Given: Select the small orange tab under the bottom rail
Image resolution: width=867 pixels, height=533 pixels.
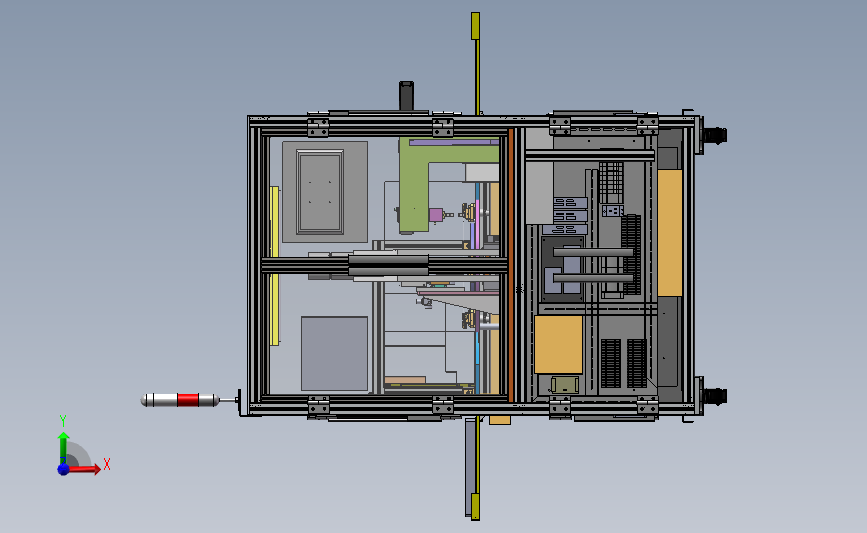Looking at the screenshot, I should 500,420.
